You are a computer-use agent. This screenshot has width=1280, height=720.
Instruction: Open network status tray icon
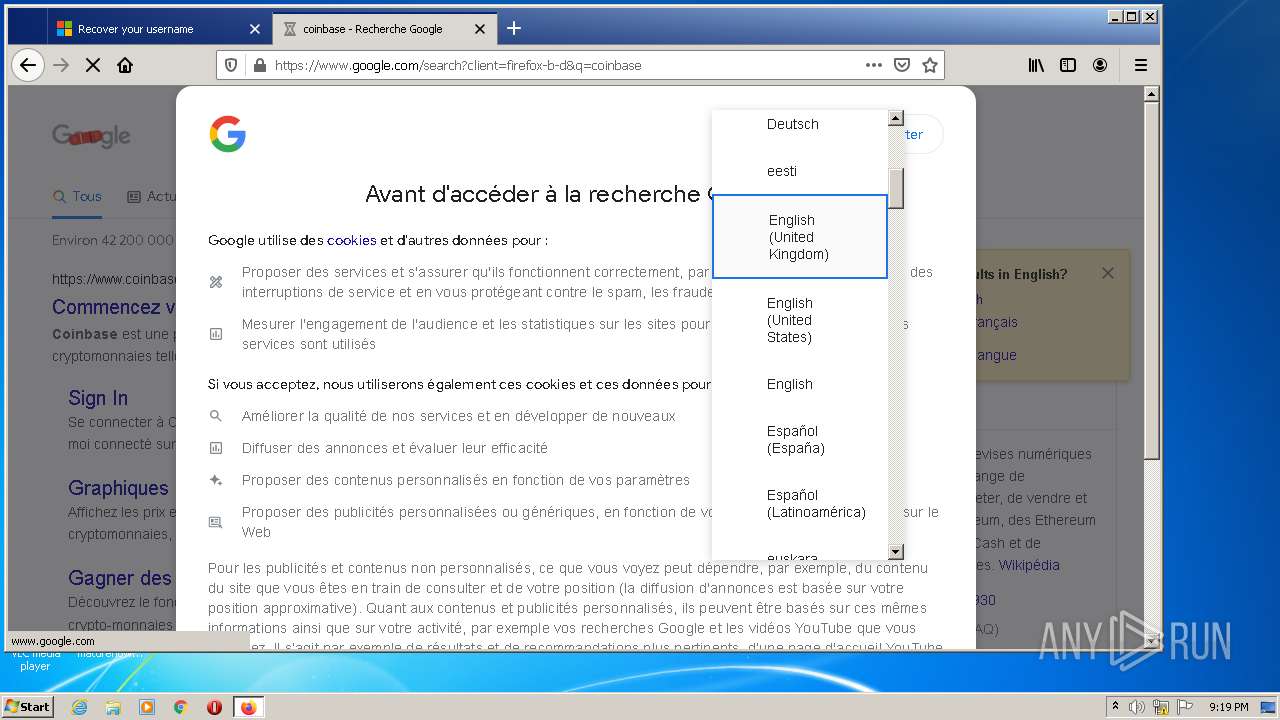(x=1160, y=707)
